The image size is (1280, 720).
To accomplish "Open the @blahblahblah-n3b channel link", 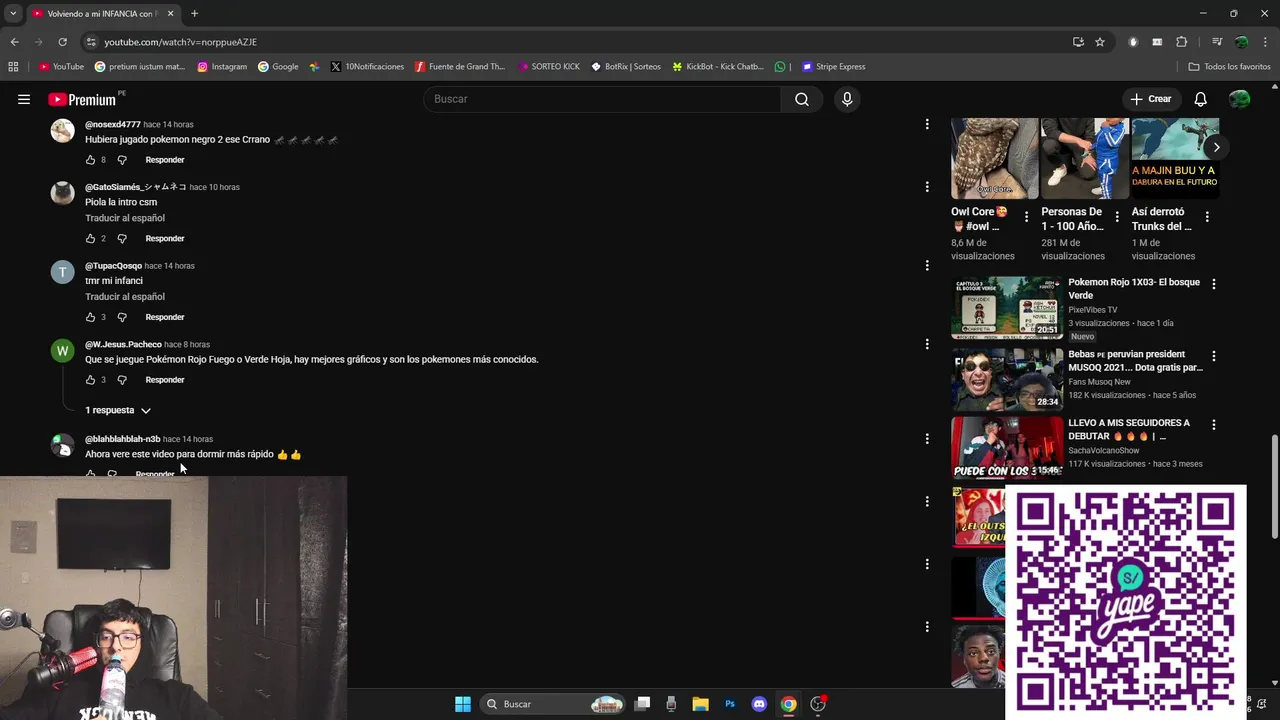I will (x=122, y=439).
